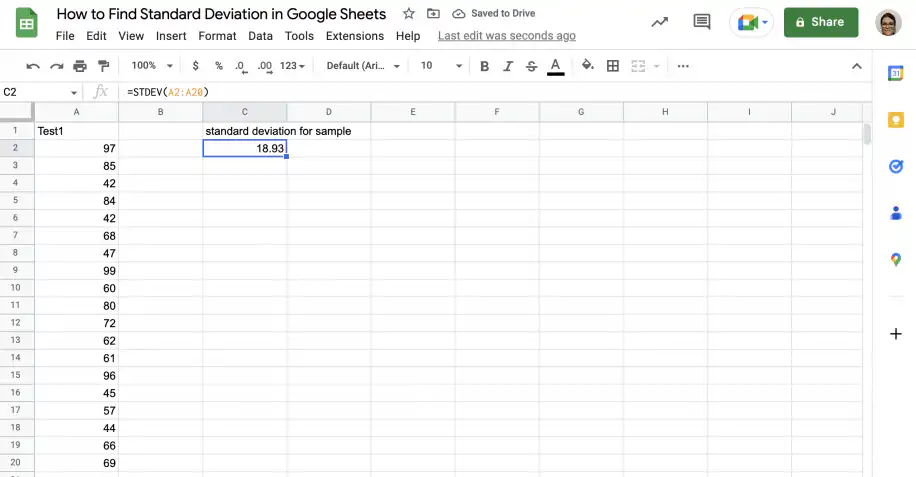Open Google Calendar side panel
The height and width of the screenshot is (477, 916).
tap(896, 73)
